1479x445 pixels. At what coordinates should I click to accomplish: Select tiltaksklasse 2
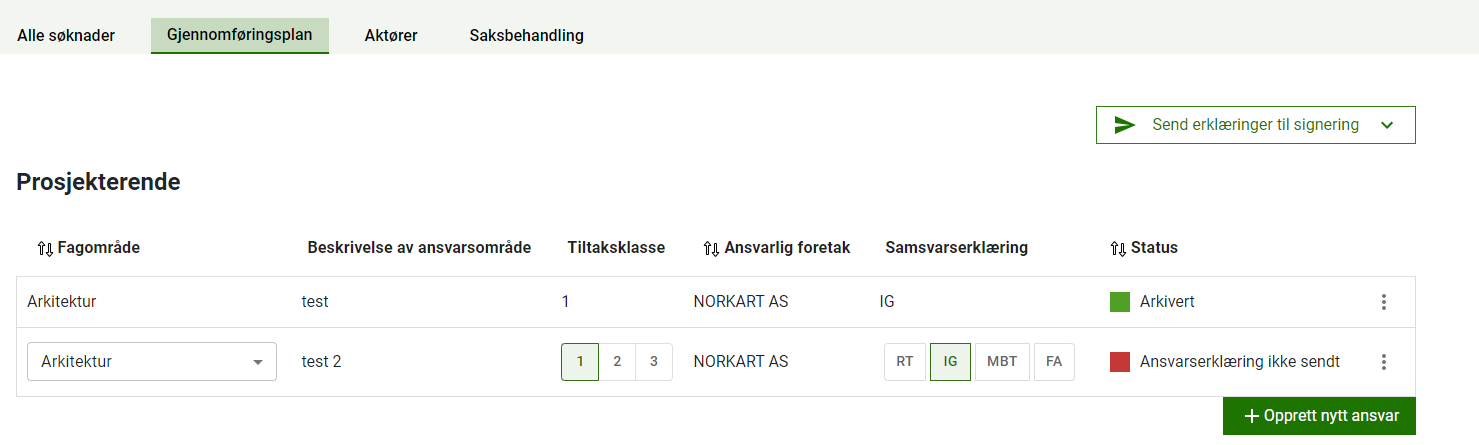tap(617, 362)
